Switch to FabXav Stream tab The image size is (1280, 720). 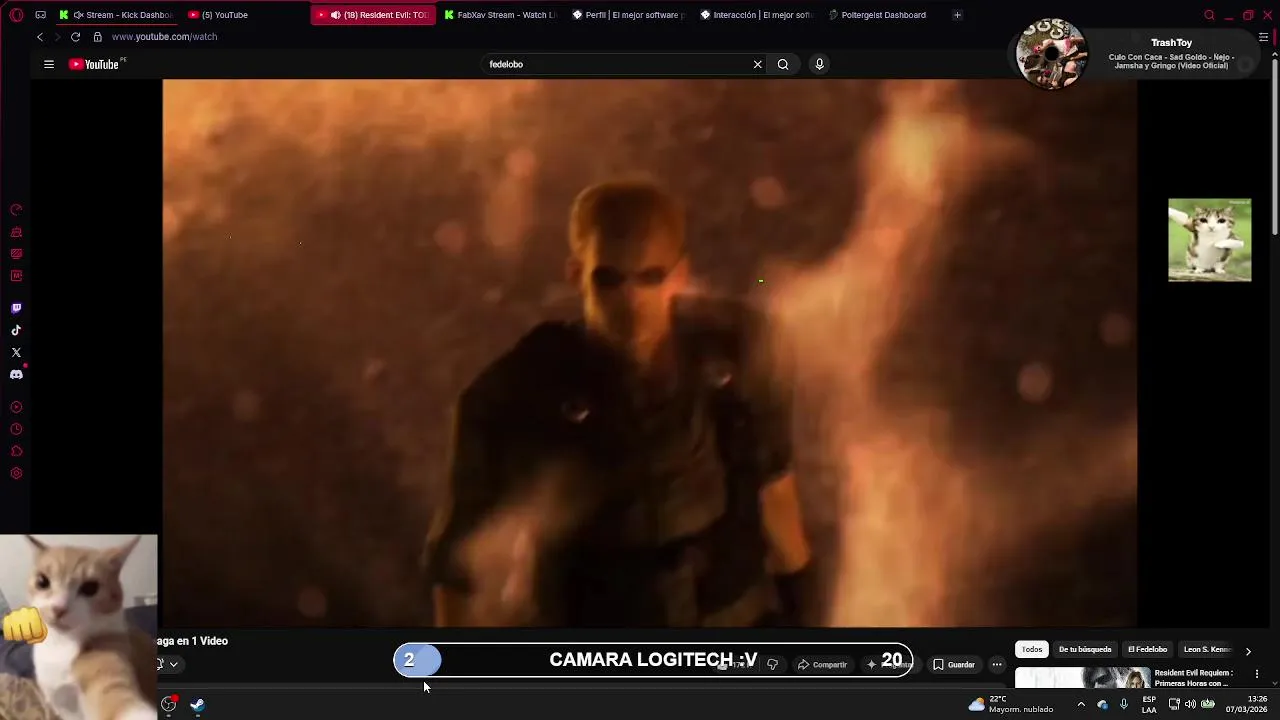point(501,15)
